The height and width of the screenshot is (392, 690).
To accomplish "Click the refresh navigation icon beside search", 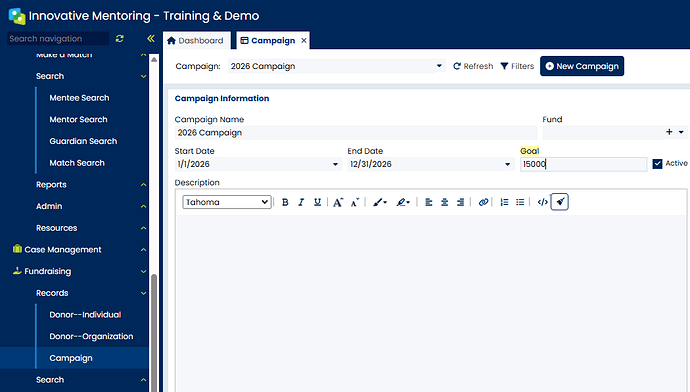I will tap(120, 39).
